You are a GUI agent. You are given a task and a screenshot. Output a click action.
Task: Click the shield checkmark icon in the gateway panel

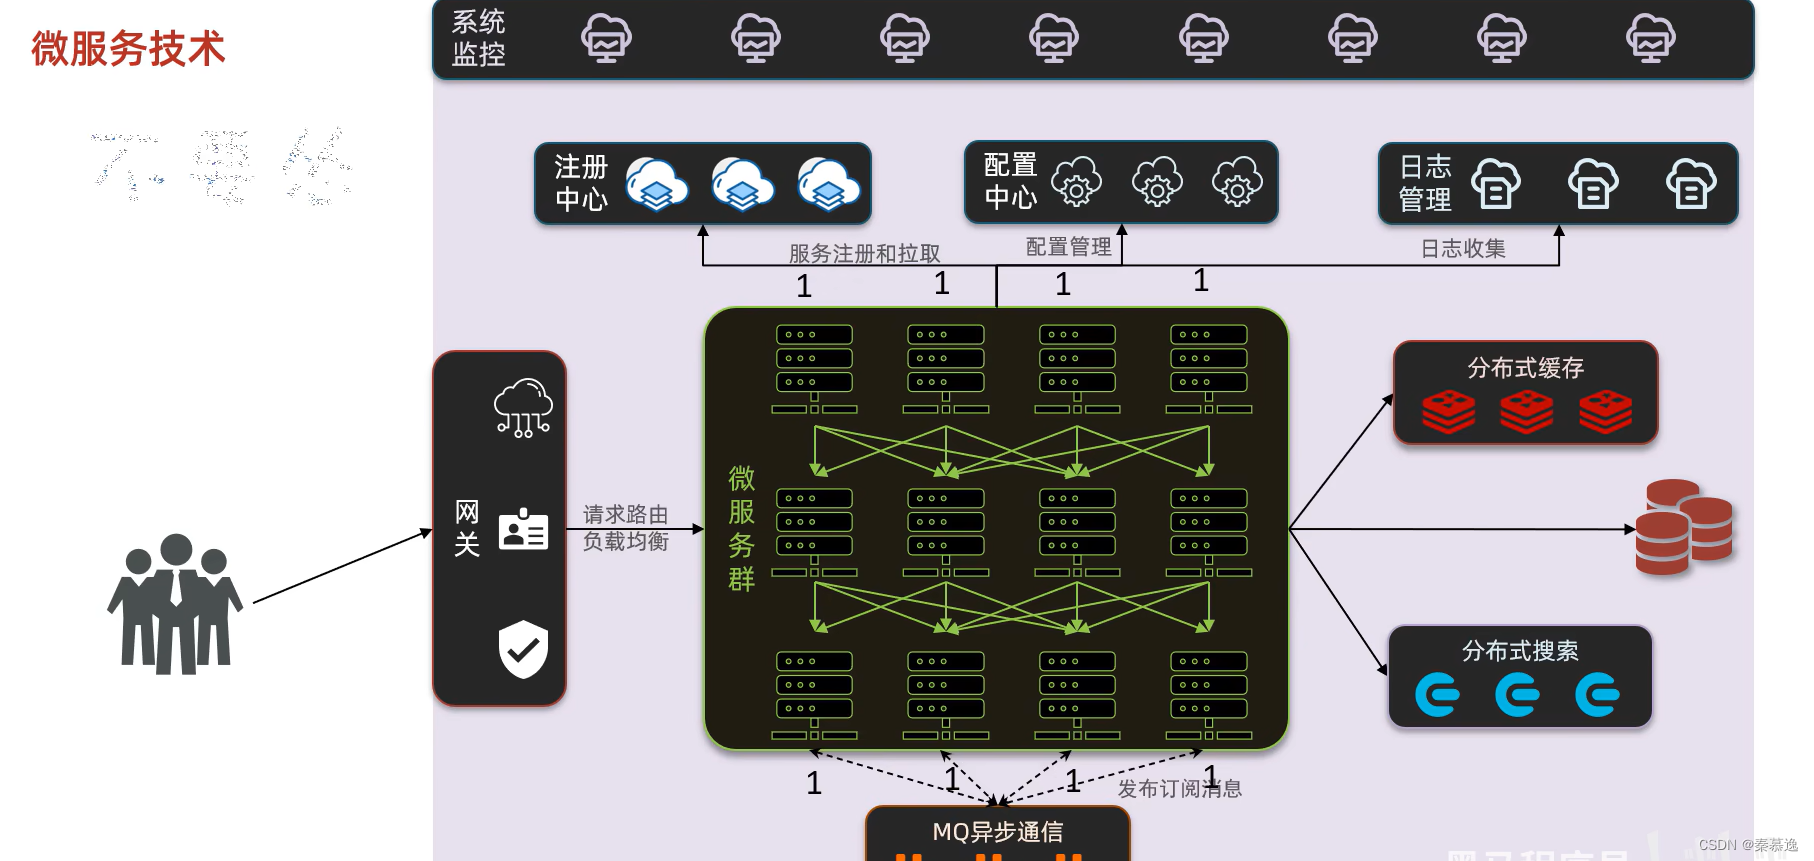pyautogui.click(x=523, y=649)
